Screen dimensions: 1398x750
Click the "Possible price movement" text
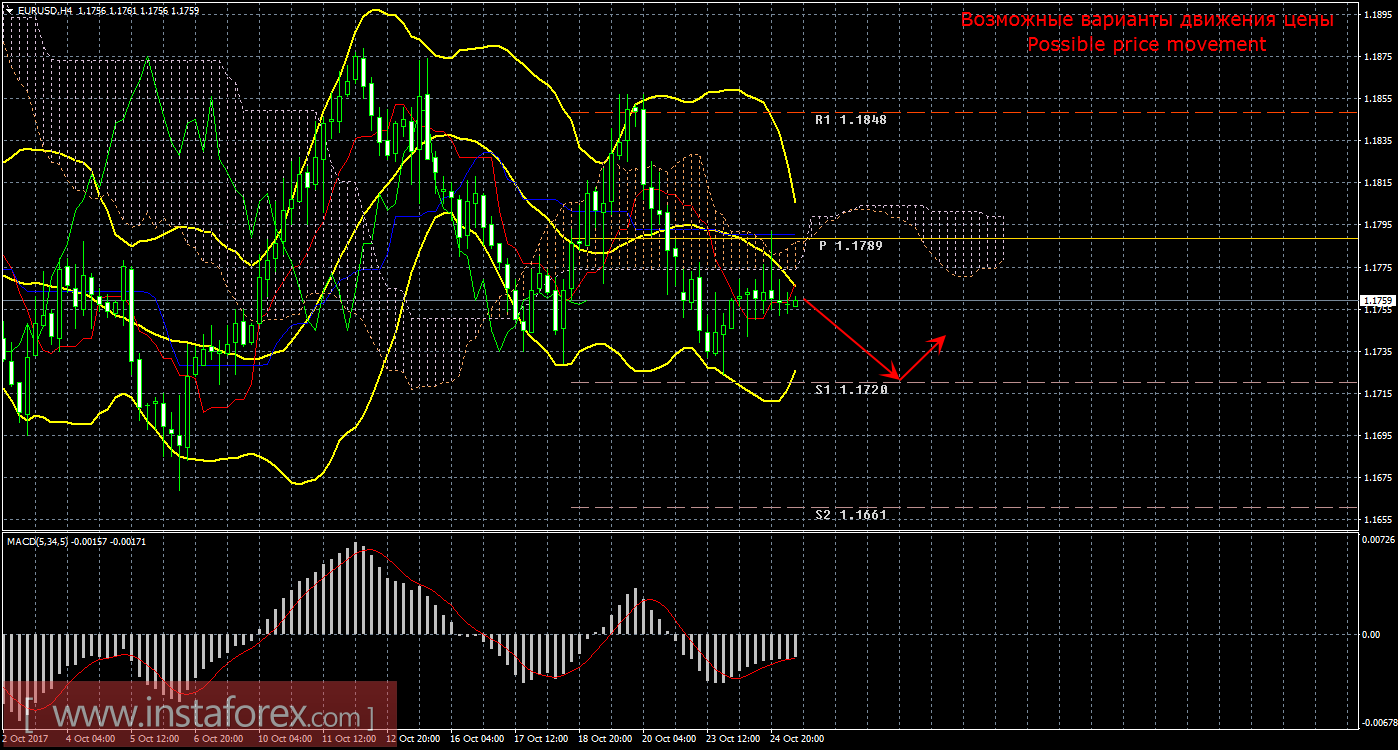1146,45
